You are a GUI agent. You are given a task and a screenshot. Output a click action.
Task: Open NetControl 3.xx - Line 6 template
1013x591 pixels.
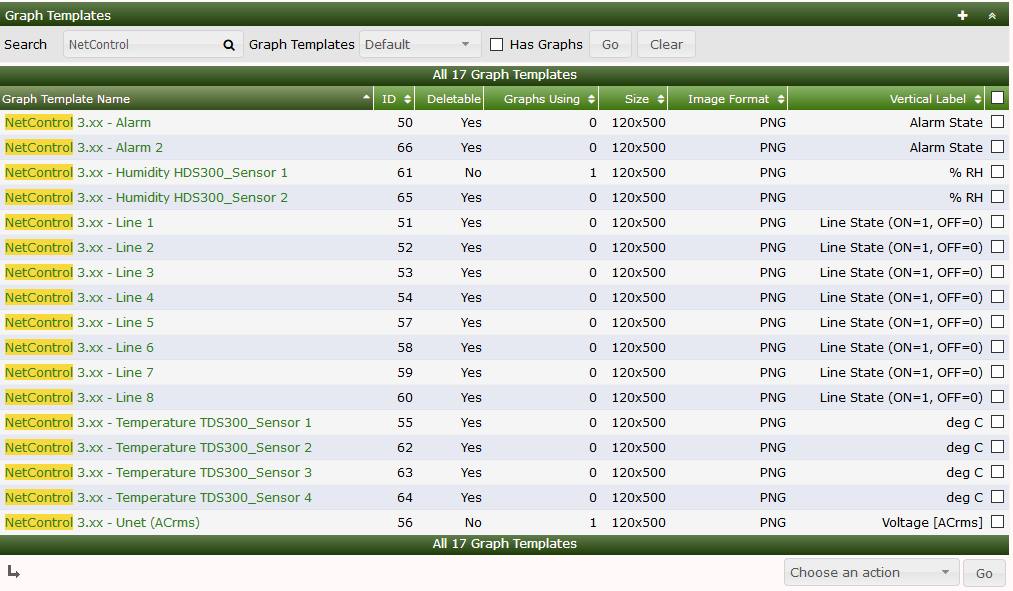click(79, 347)
